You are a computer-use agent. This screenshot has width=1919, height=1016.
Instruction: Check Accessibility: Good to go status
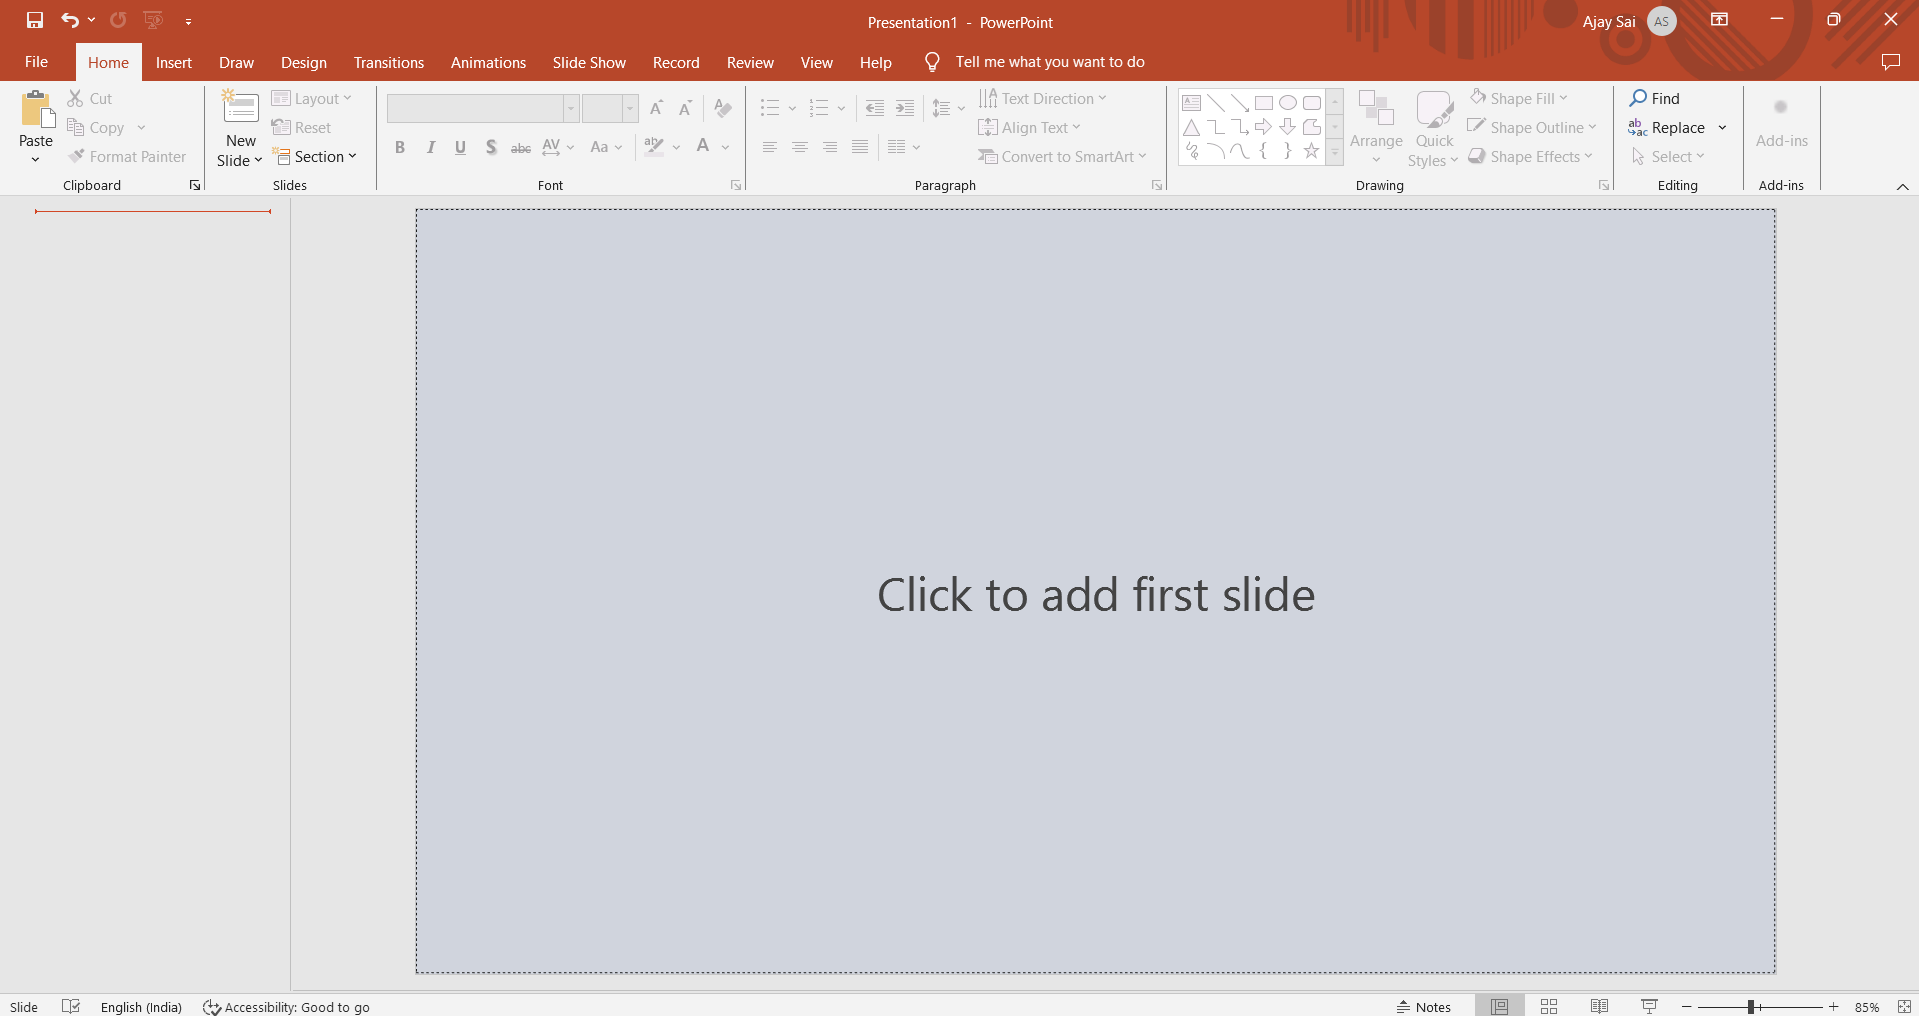(x=286, y=1007)
